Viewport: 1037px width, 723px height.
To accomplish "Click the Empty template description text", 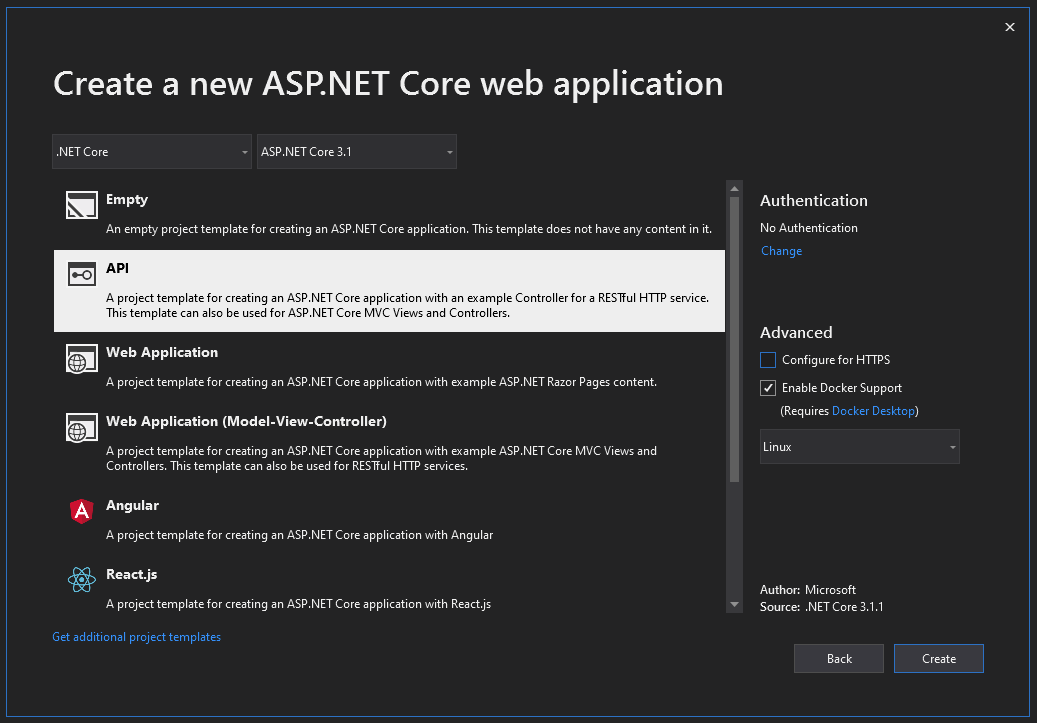I will pos(409,229).
